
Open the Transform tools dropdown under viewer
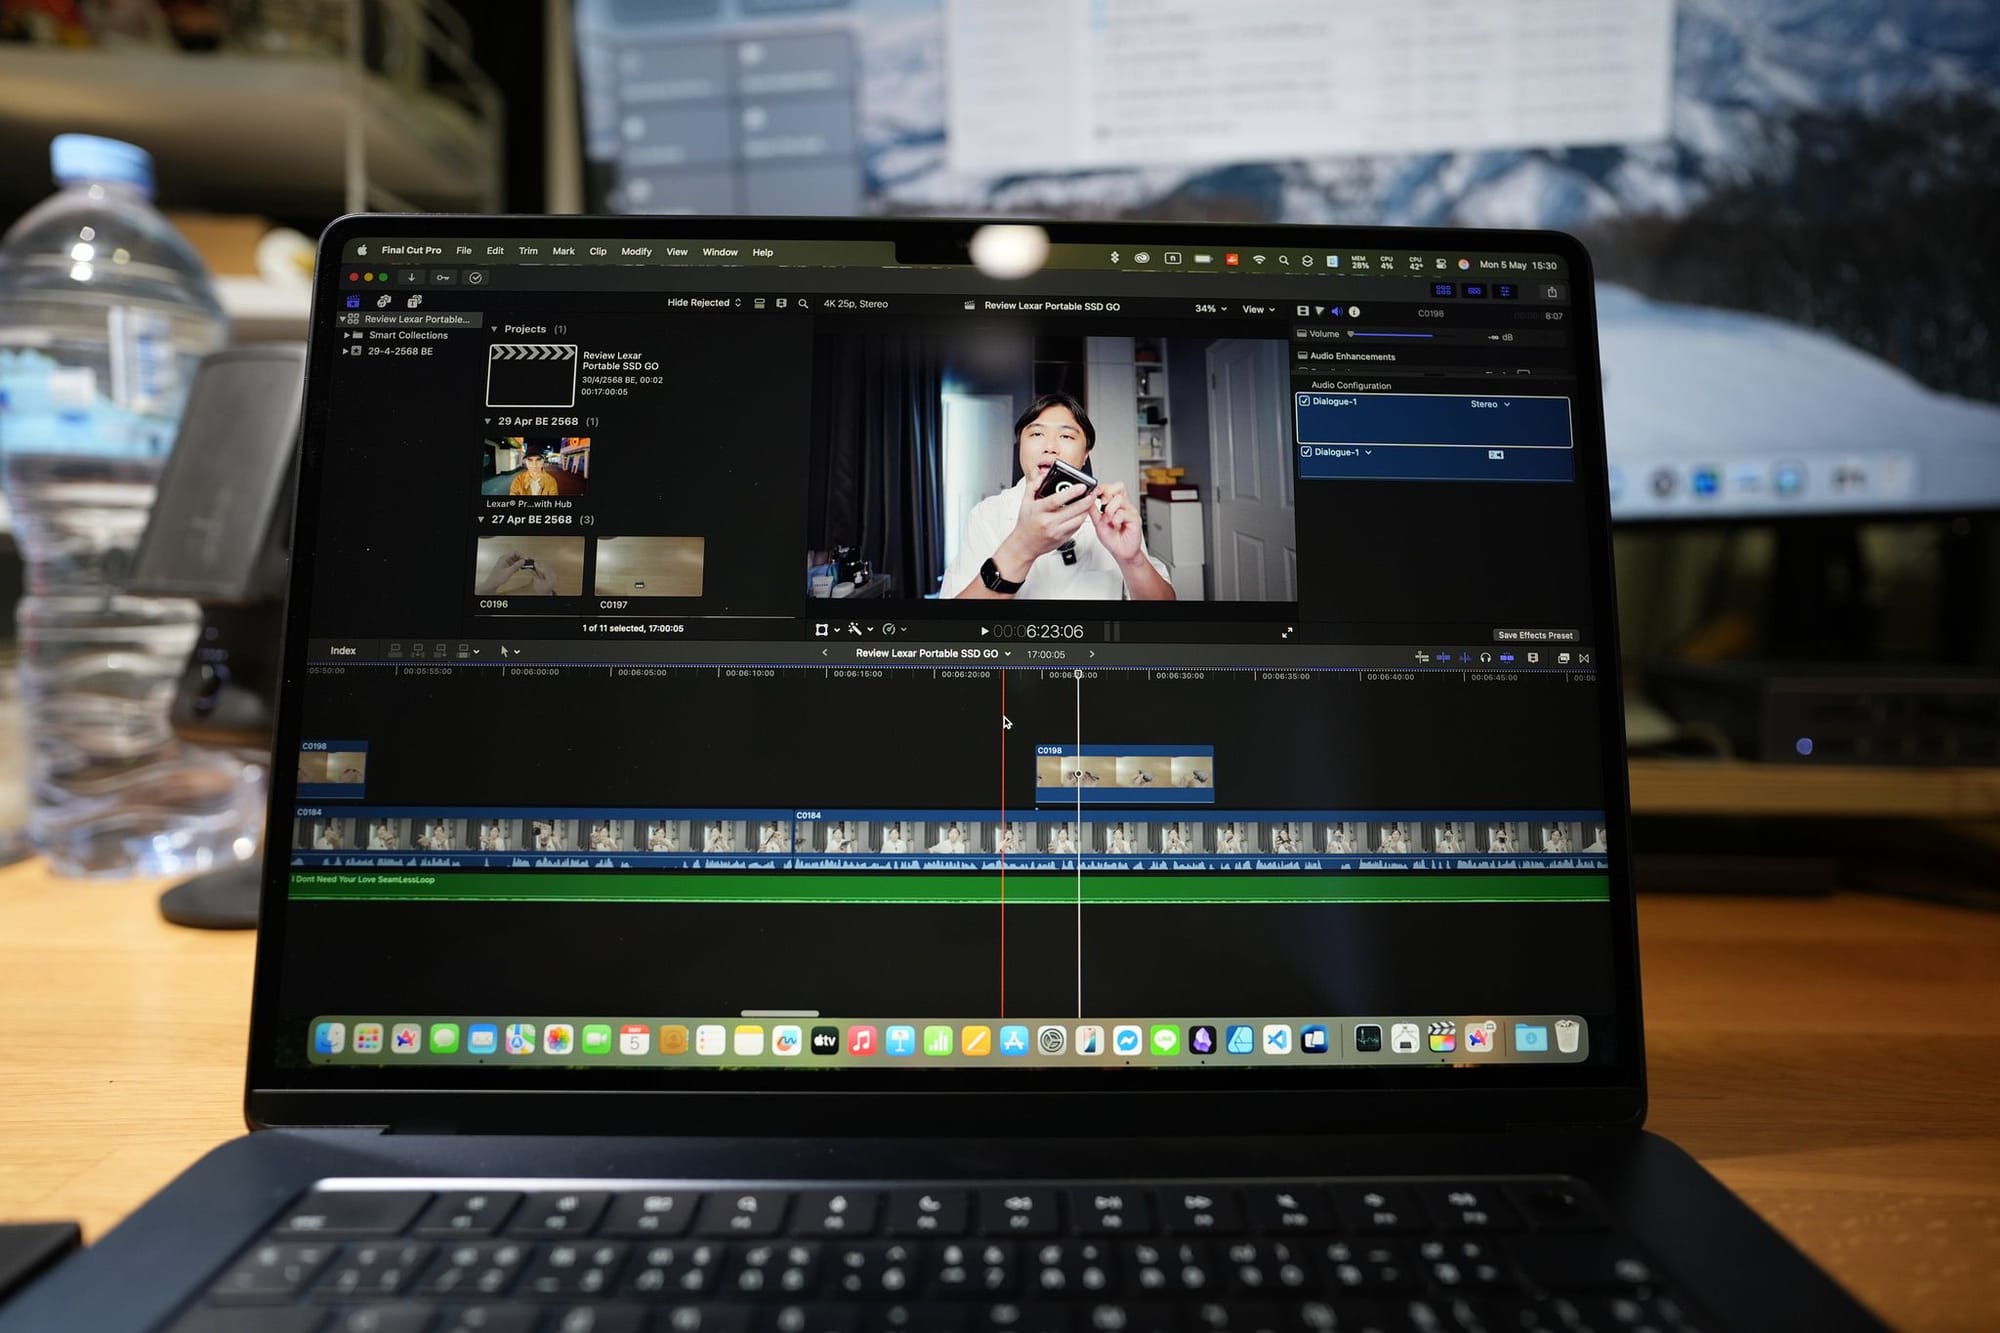827,629
